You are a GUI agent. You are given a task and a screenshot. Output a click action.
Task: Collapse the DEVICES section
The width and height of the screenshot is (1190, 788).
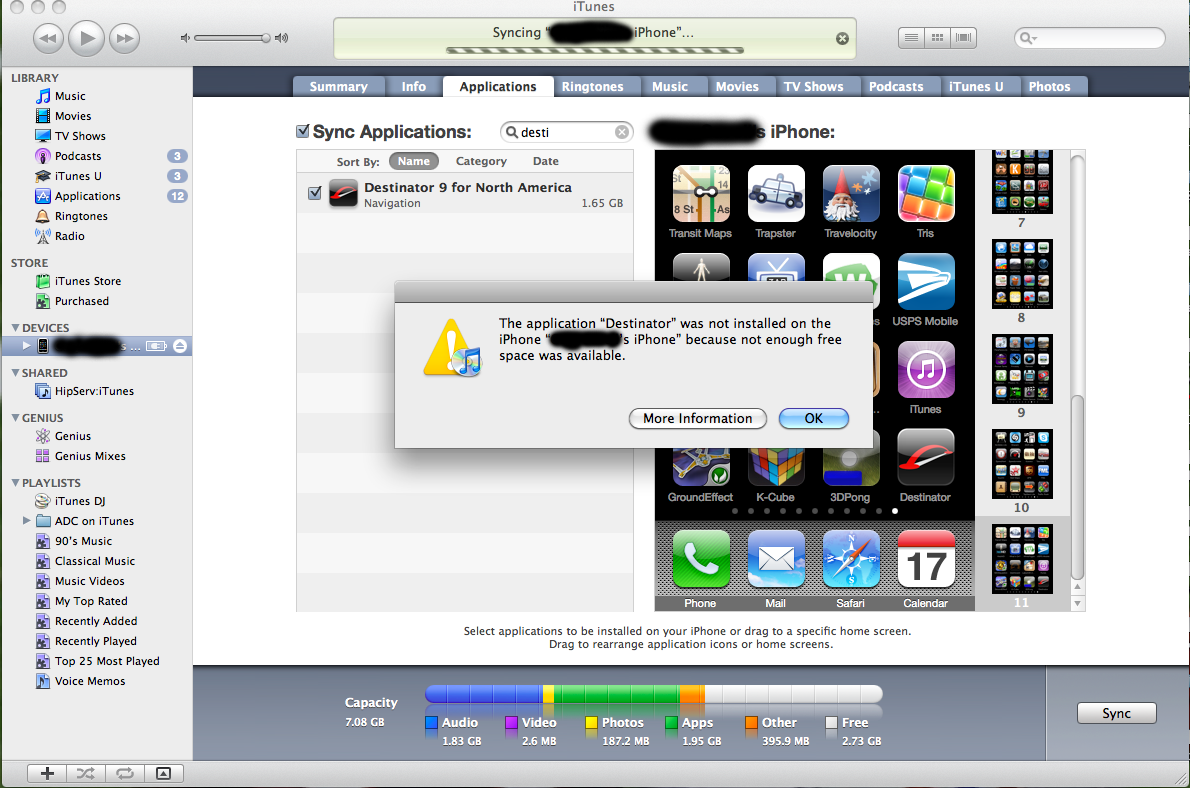[15, 328]
